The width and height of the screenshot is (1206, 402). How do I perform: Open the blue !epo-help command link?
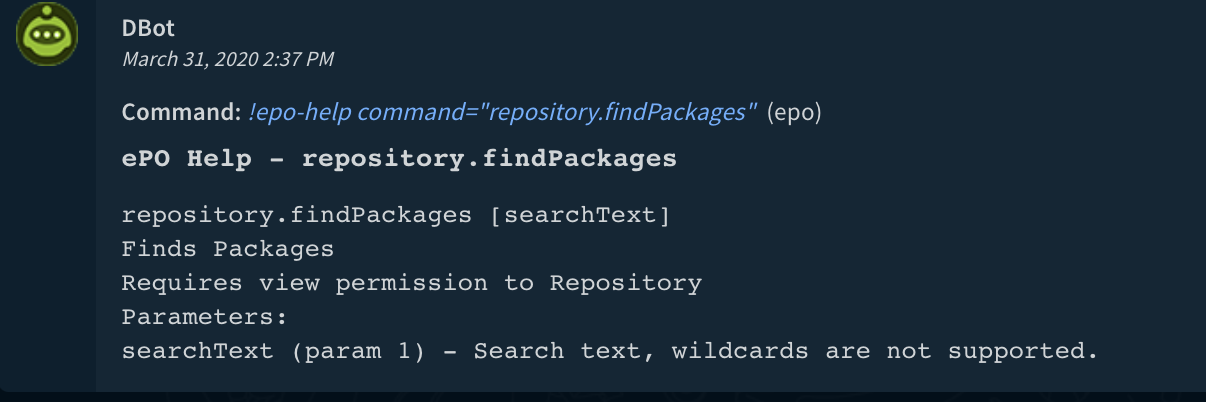coord(502,112)
